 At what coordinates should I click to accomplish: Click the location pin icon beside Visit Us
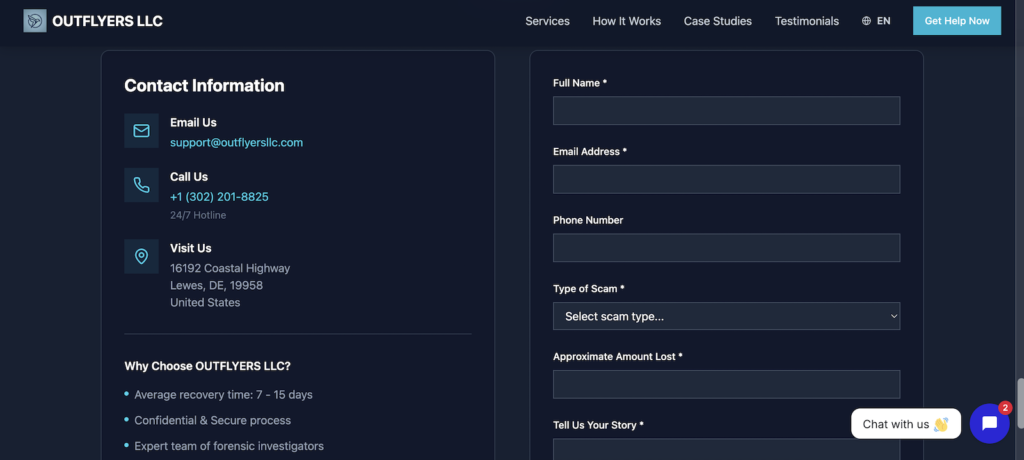point(141,256)
